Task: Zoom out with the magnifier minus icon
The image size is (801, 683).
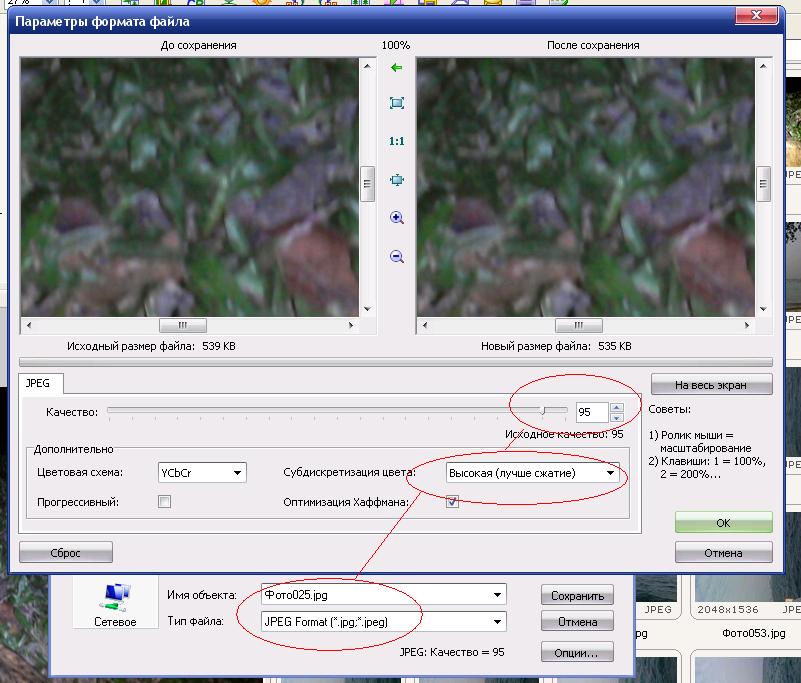Action: [396, 257]
